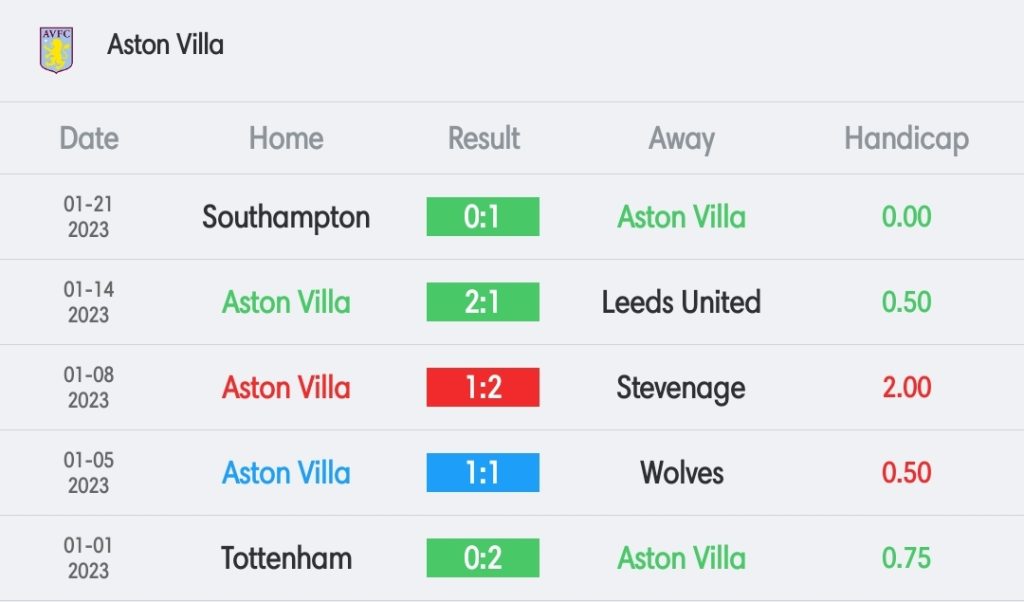Open the green 0:1 result badge
1024x602 pixels.
tap(483, 216)
